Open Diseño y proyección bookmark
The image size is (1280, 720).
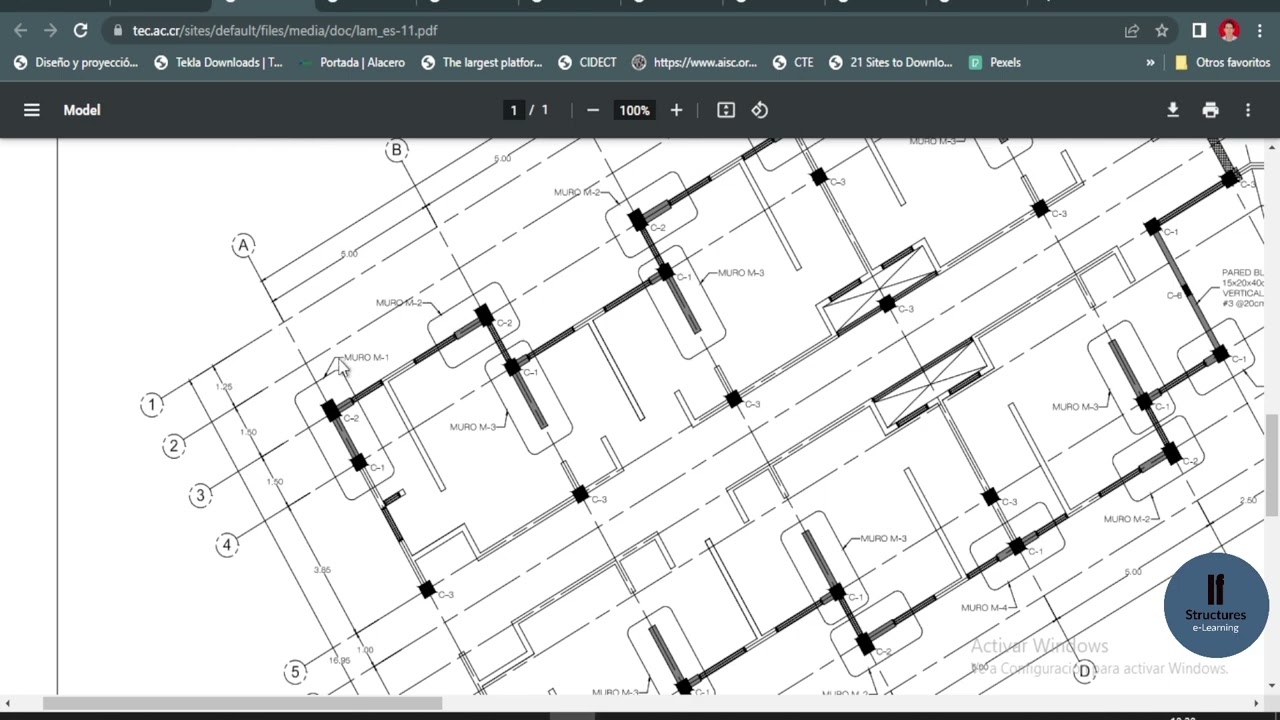pyautogui.click(x=77, y=62)
